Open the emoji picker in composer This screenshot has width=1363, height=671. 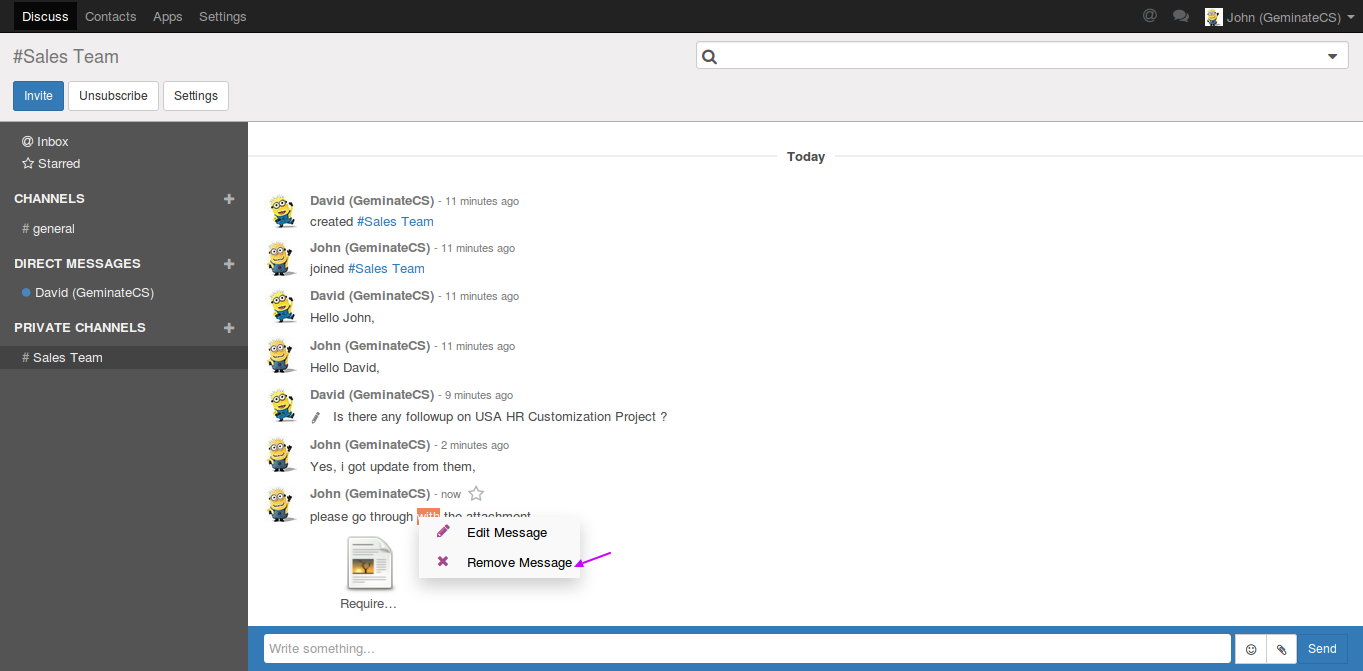[1251, 649]
